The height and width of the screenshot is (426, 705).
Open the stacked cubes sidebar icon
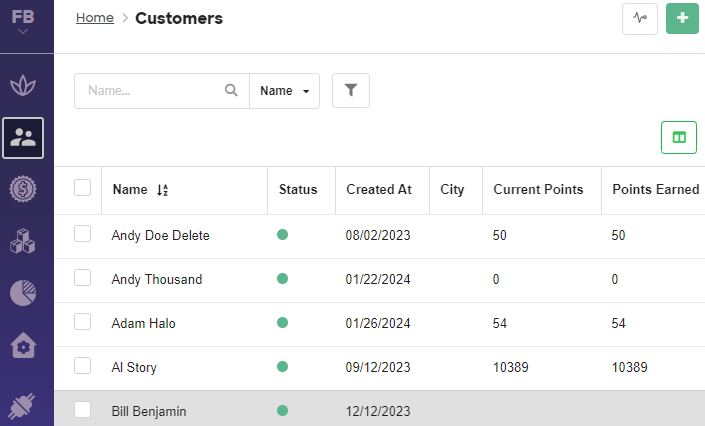point(23,241)
